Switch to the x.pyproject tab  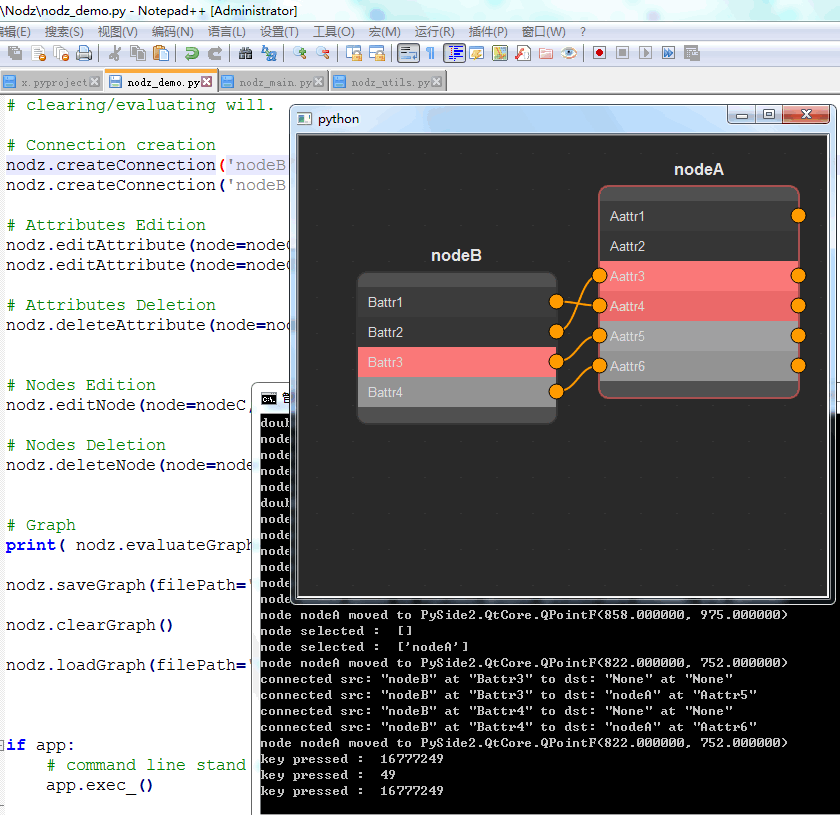point(51,82)
